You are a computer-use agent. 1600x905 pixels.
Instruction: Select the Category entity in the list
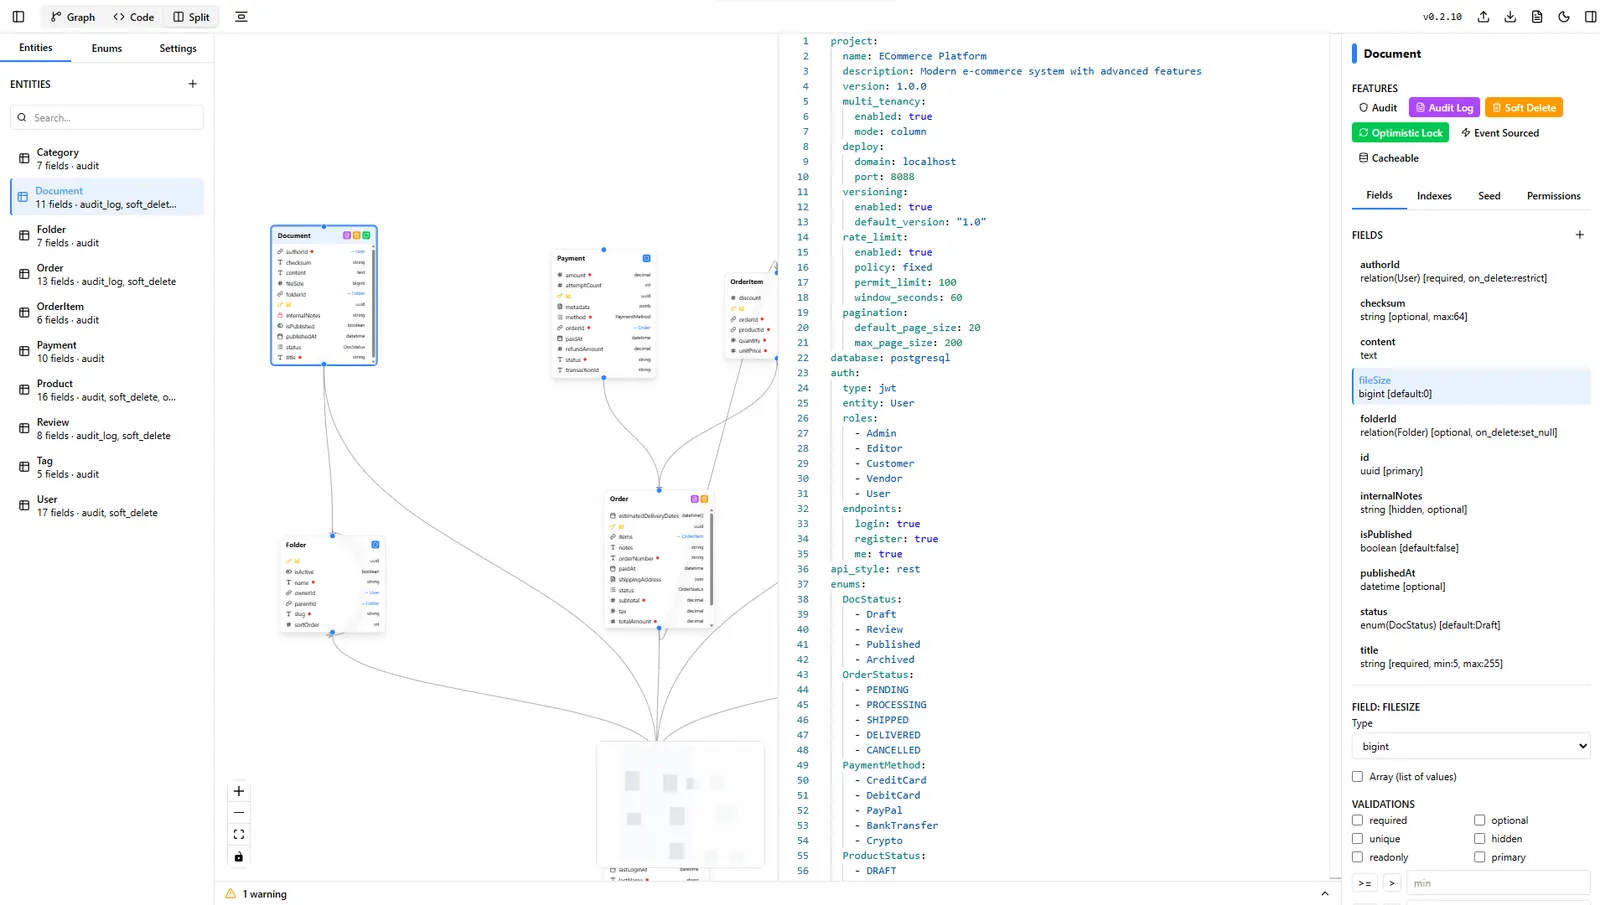(x=107, y=158)
